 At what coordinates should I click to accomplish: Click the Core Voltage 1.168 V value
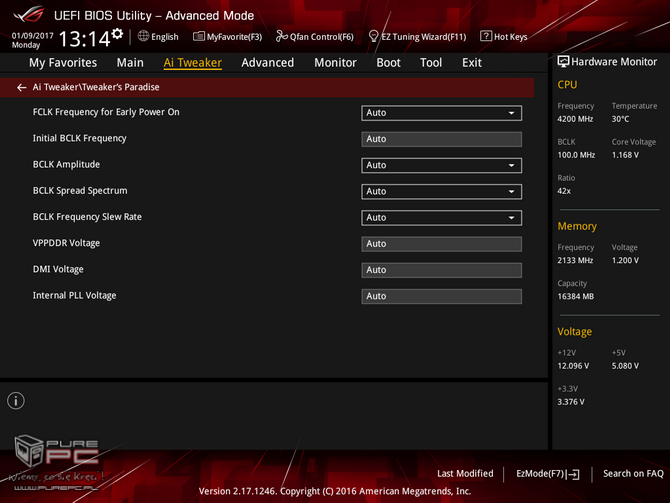click(625, 155)
